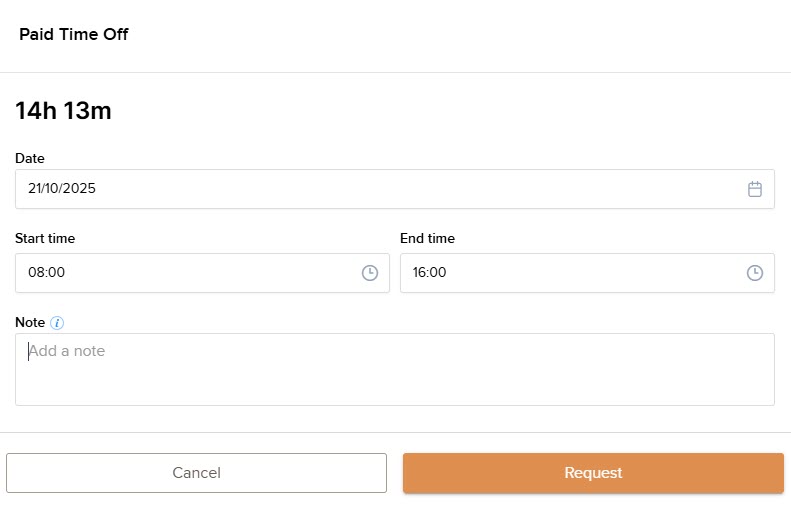Viewport: 791px width, 509px height.
Task: Click the clock icon in Start time field
Action: (x=370, y=273)
